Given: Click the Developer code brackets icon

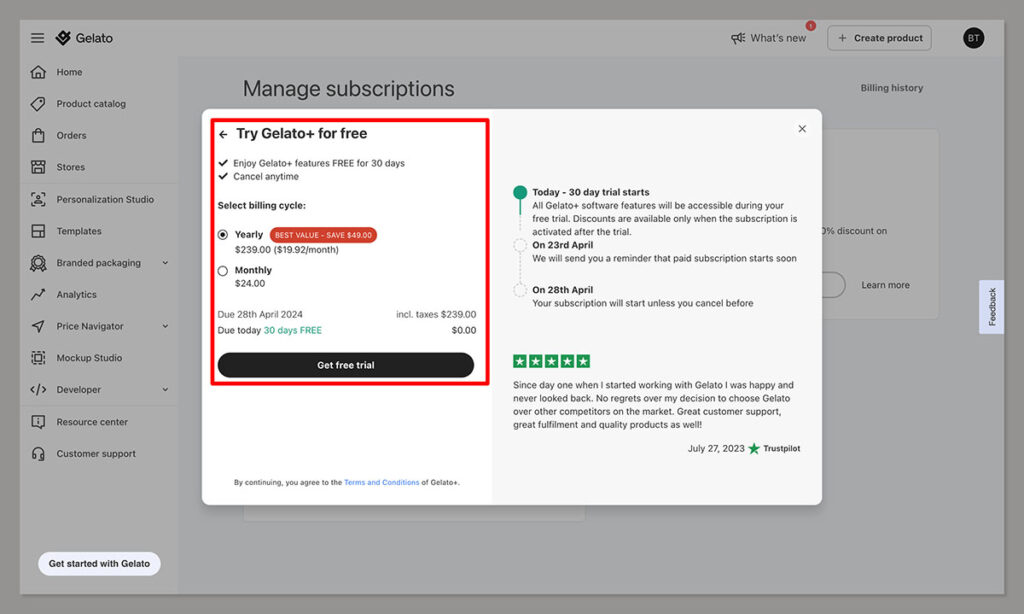Looking at the screenshot, I should (x=38, y=389).
